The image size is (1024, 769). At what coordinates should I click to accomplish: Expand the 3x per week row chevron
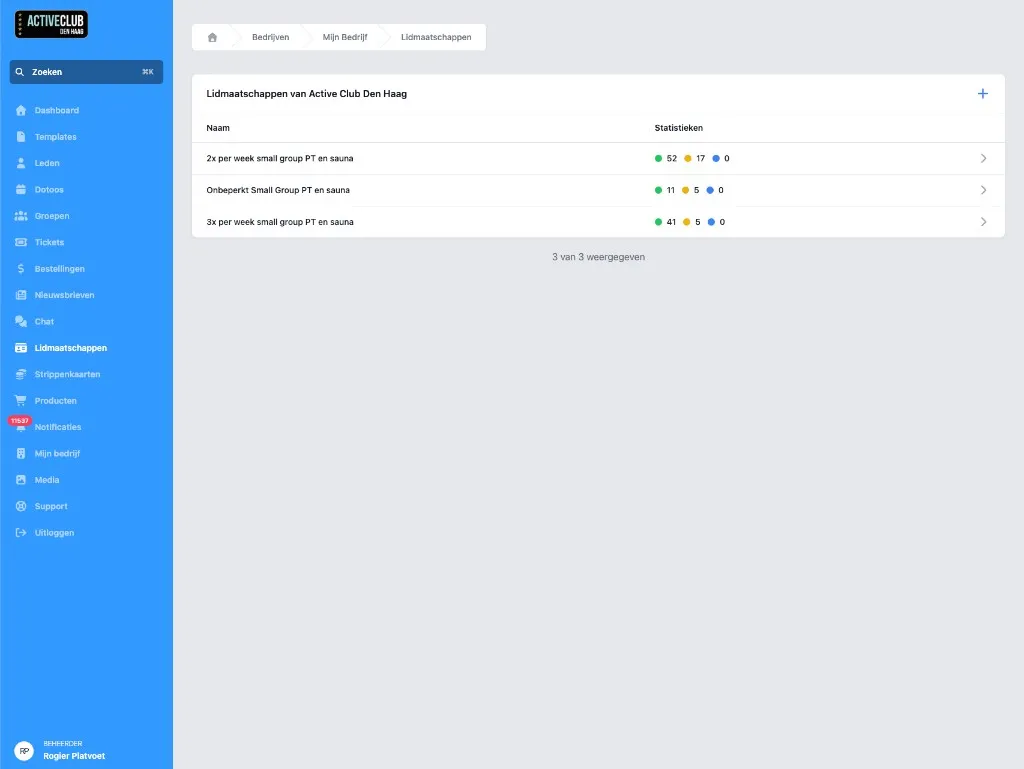[983, 222]
